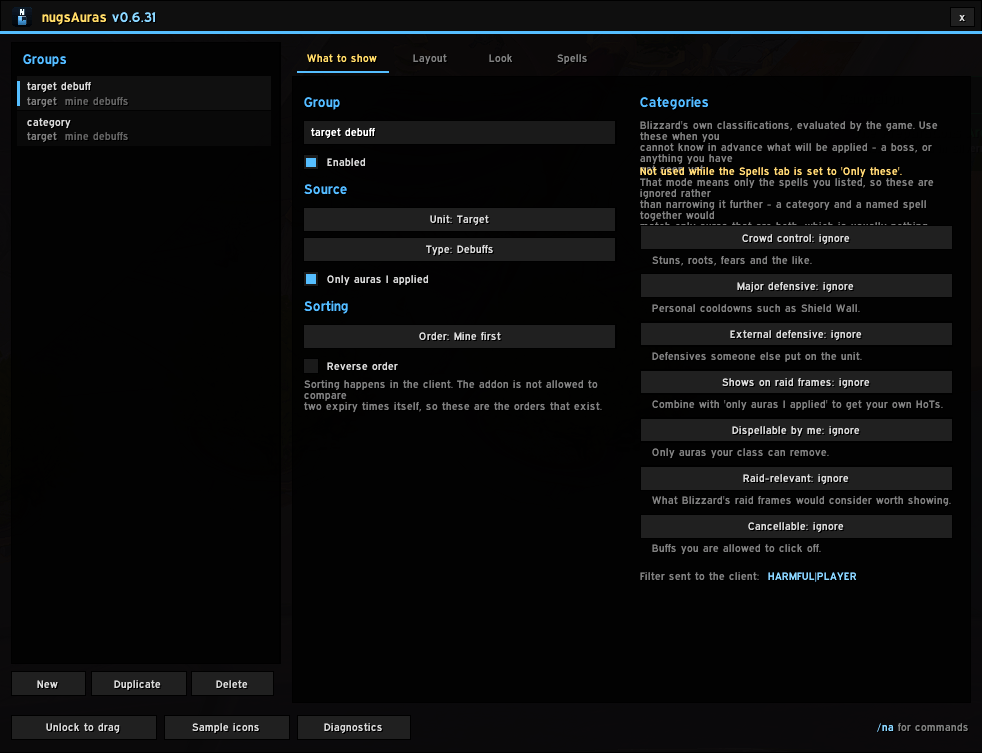Click 'Filter sent to the client:' label
This screenshot has width=982, height=753.
coord(699,576)
